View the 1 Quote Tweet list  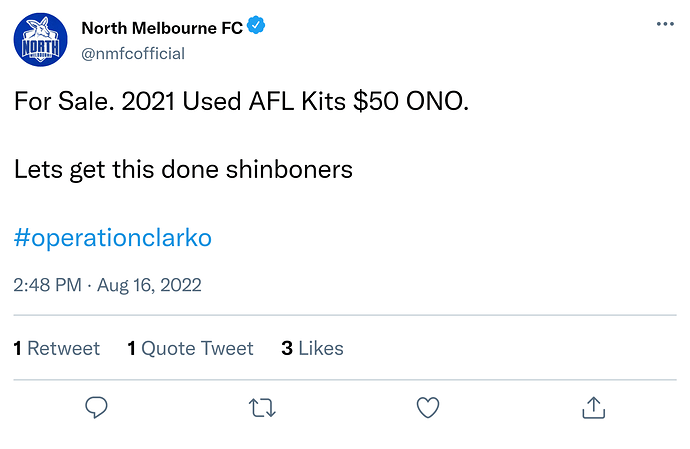(191, 348)
